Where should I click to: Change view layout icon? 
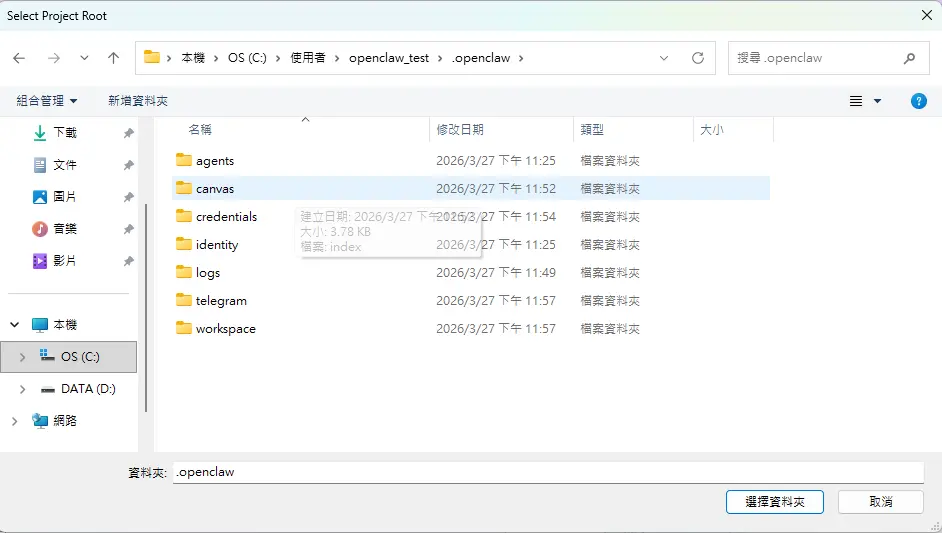(856, 101)
